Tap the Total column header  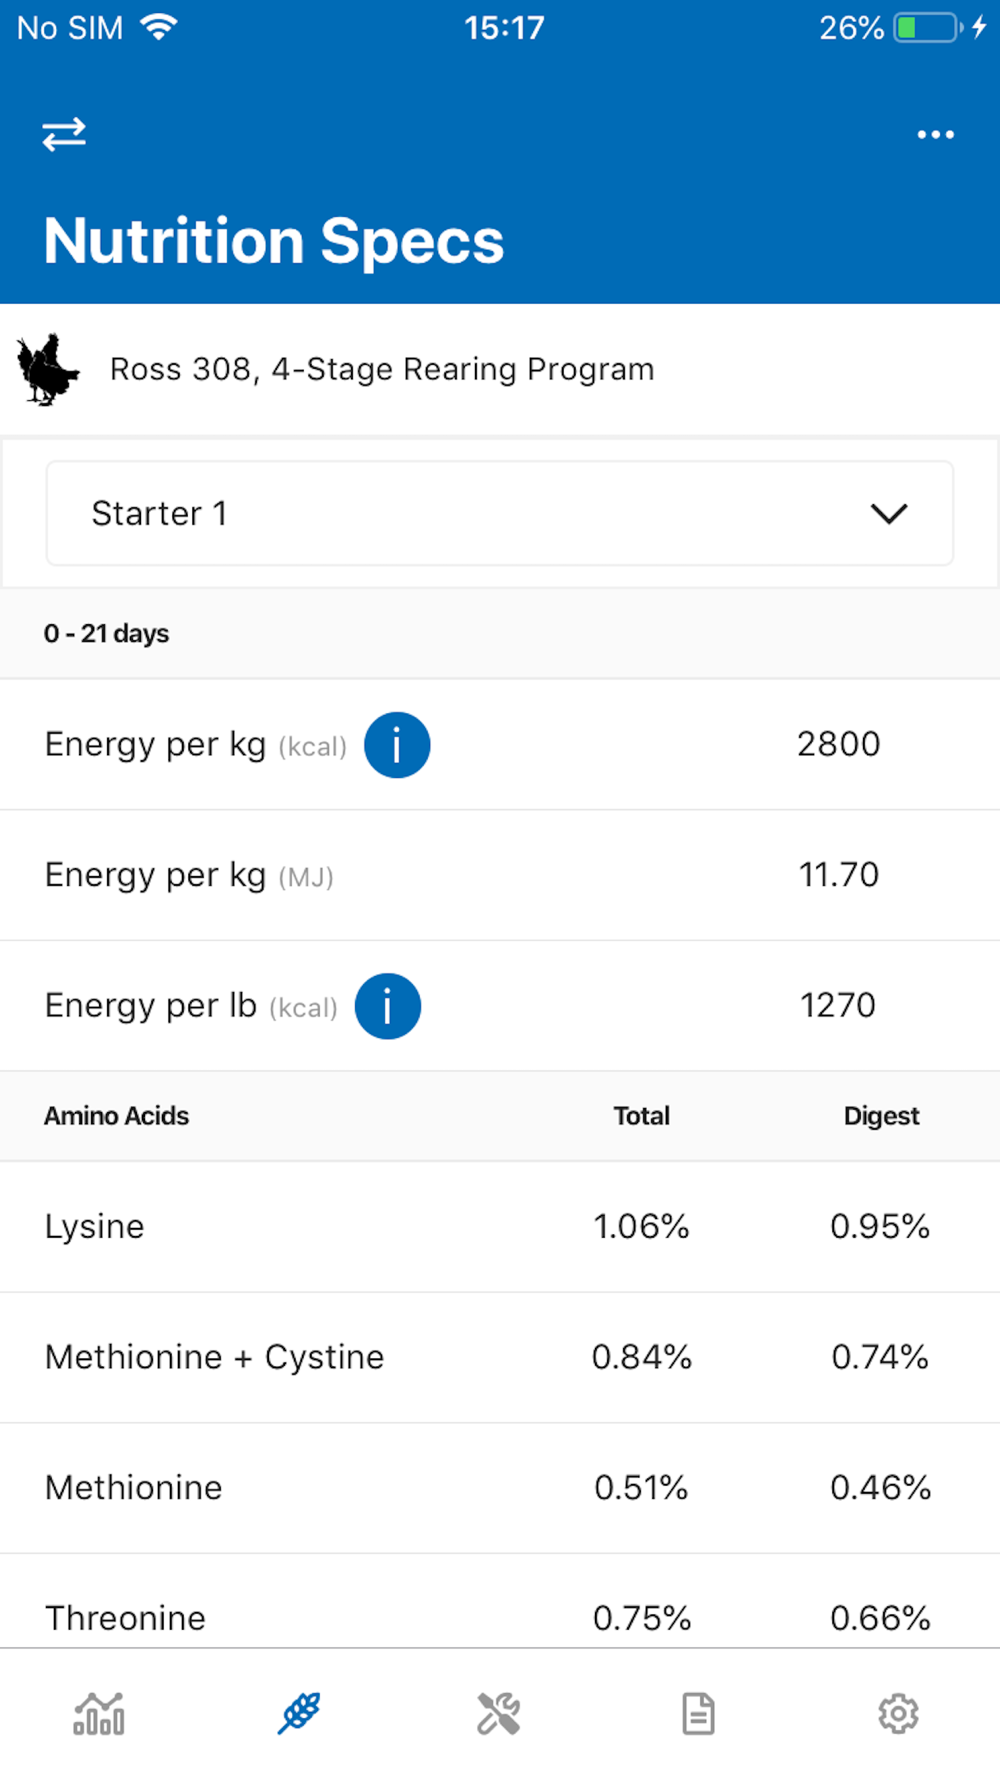(x=641, y=1116)
